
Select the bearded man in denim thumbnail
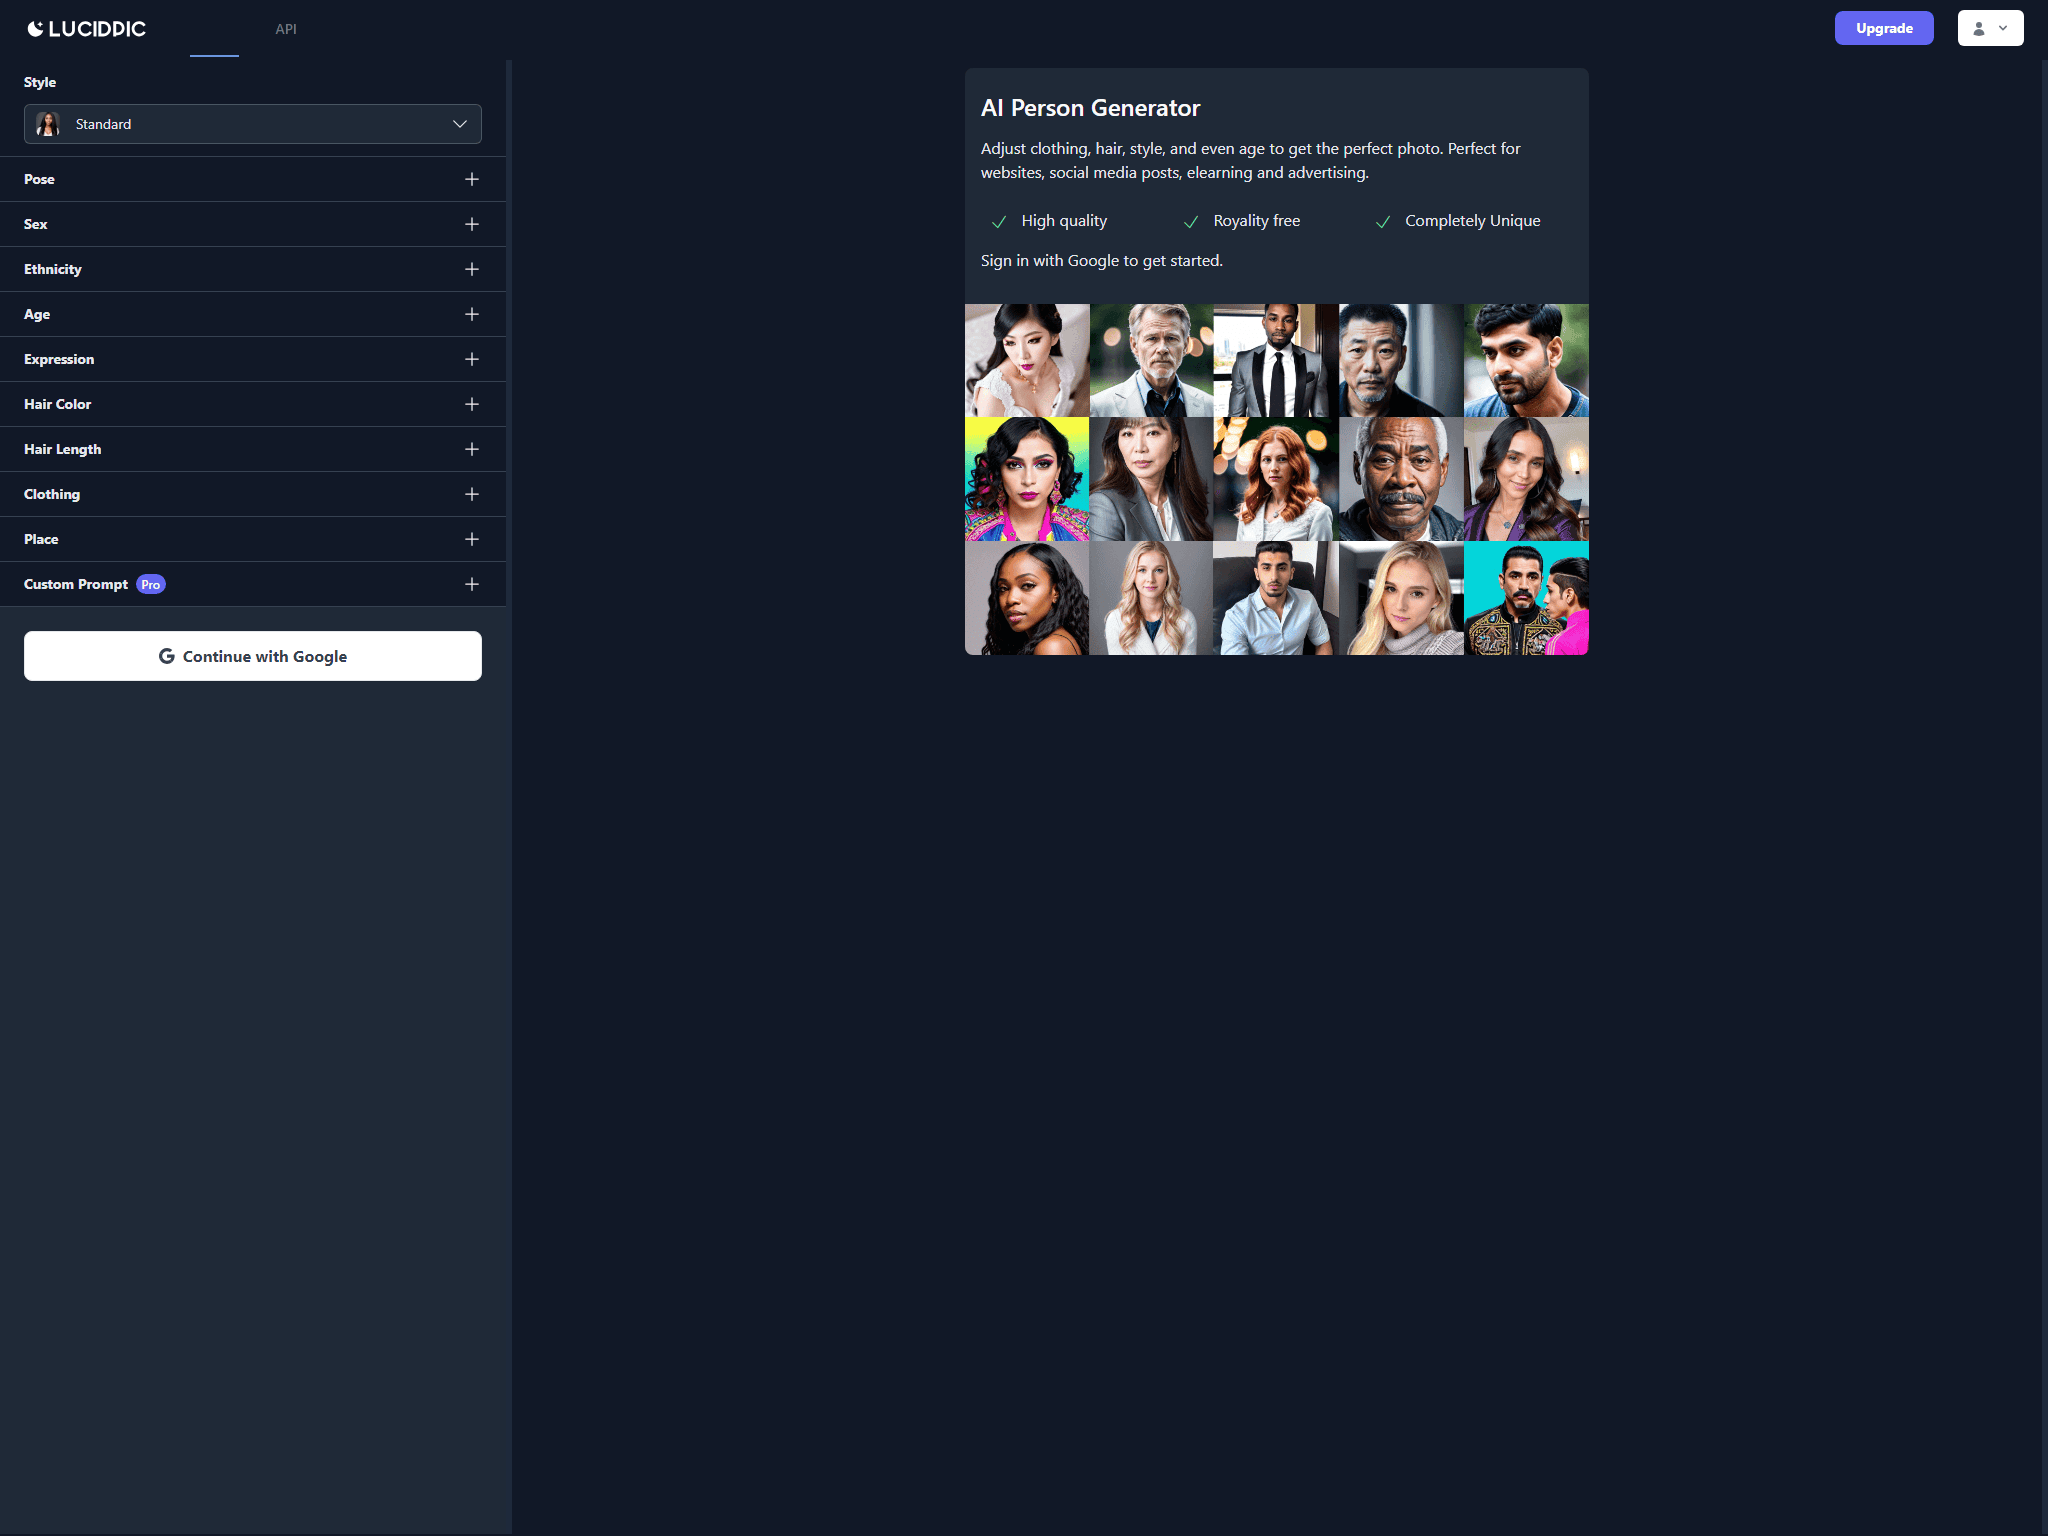[1526, 360]
